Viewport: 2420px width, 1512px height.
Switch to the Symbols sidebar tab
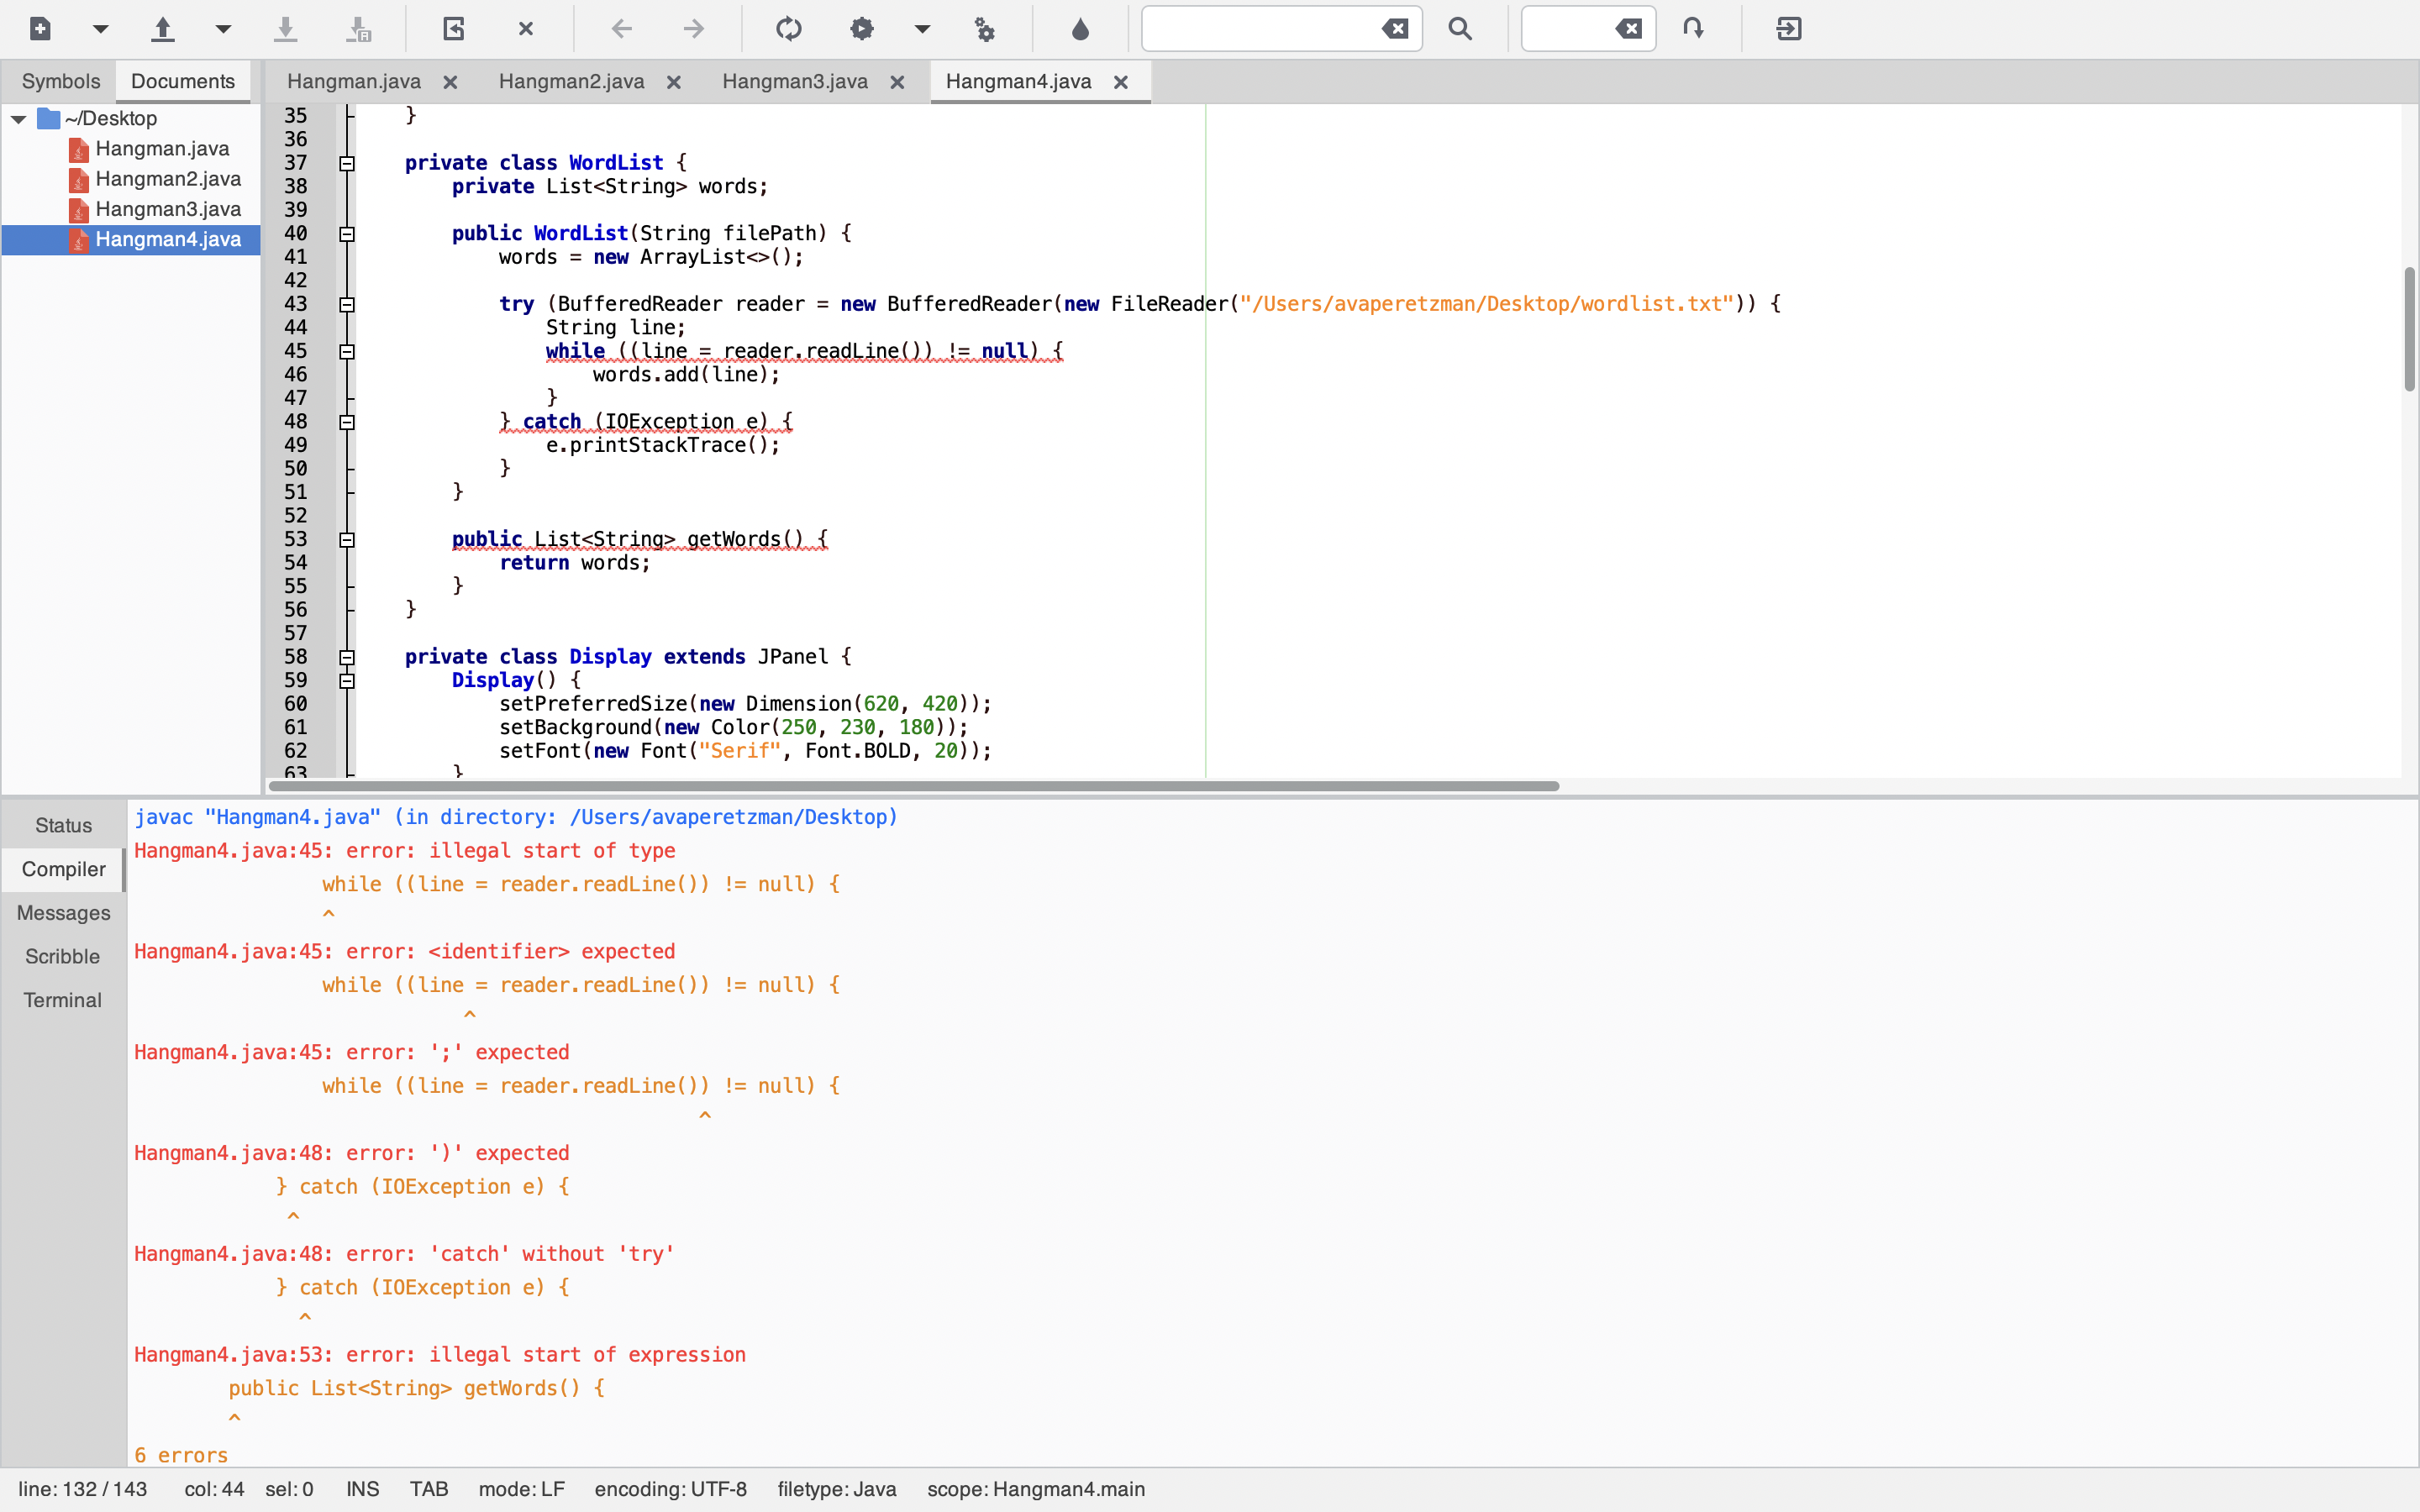coord(61,81)
